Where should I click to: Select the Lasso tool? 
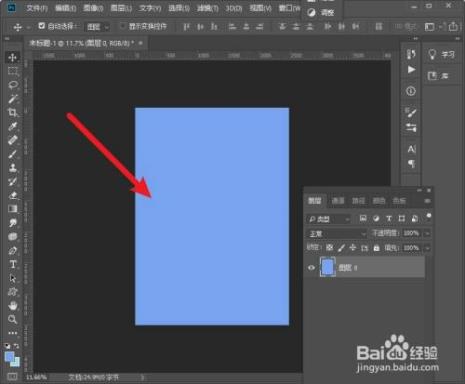point(13,85)
